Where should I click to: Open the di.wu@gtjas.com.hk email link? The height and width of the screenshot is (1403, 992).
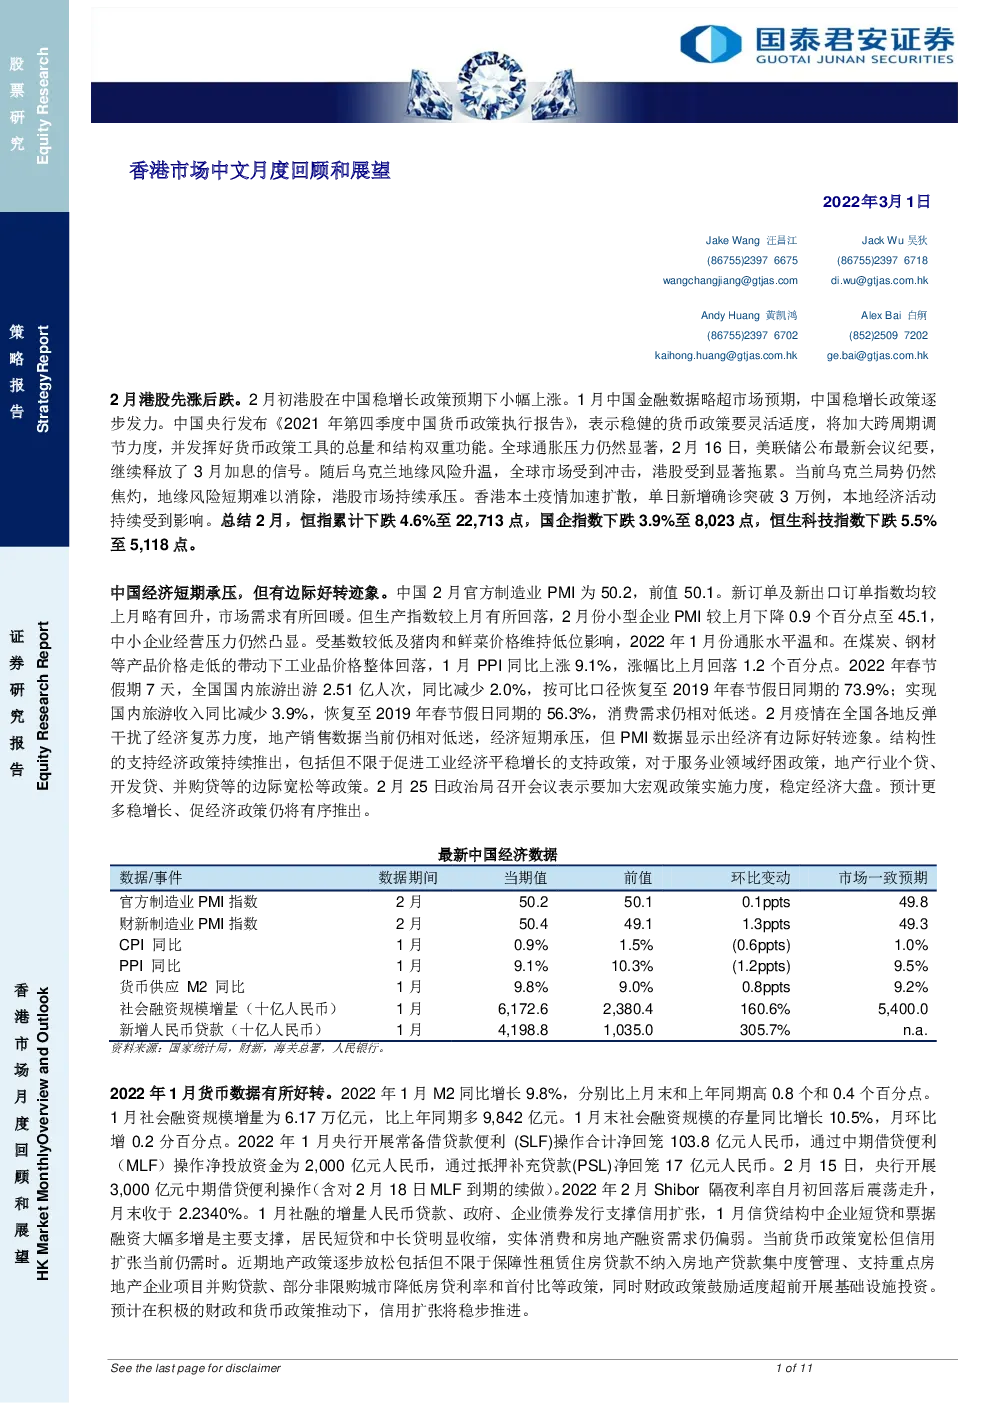click(x=879, y=281)
